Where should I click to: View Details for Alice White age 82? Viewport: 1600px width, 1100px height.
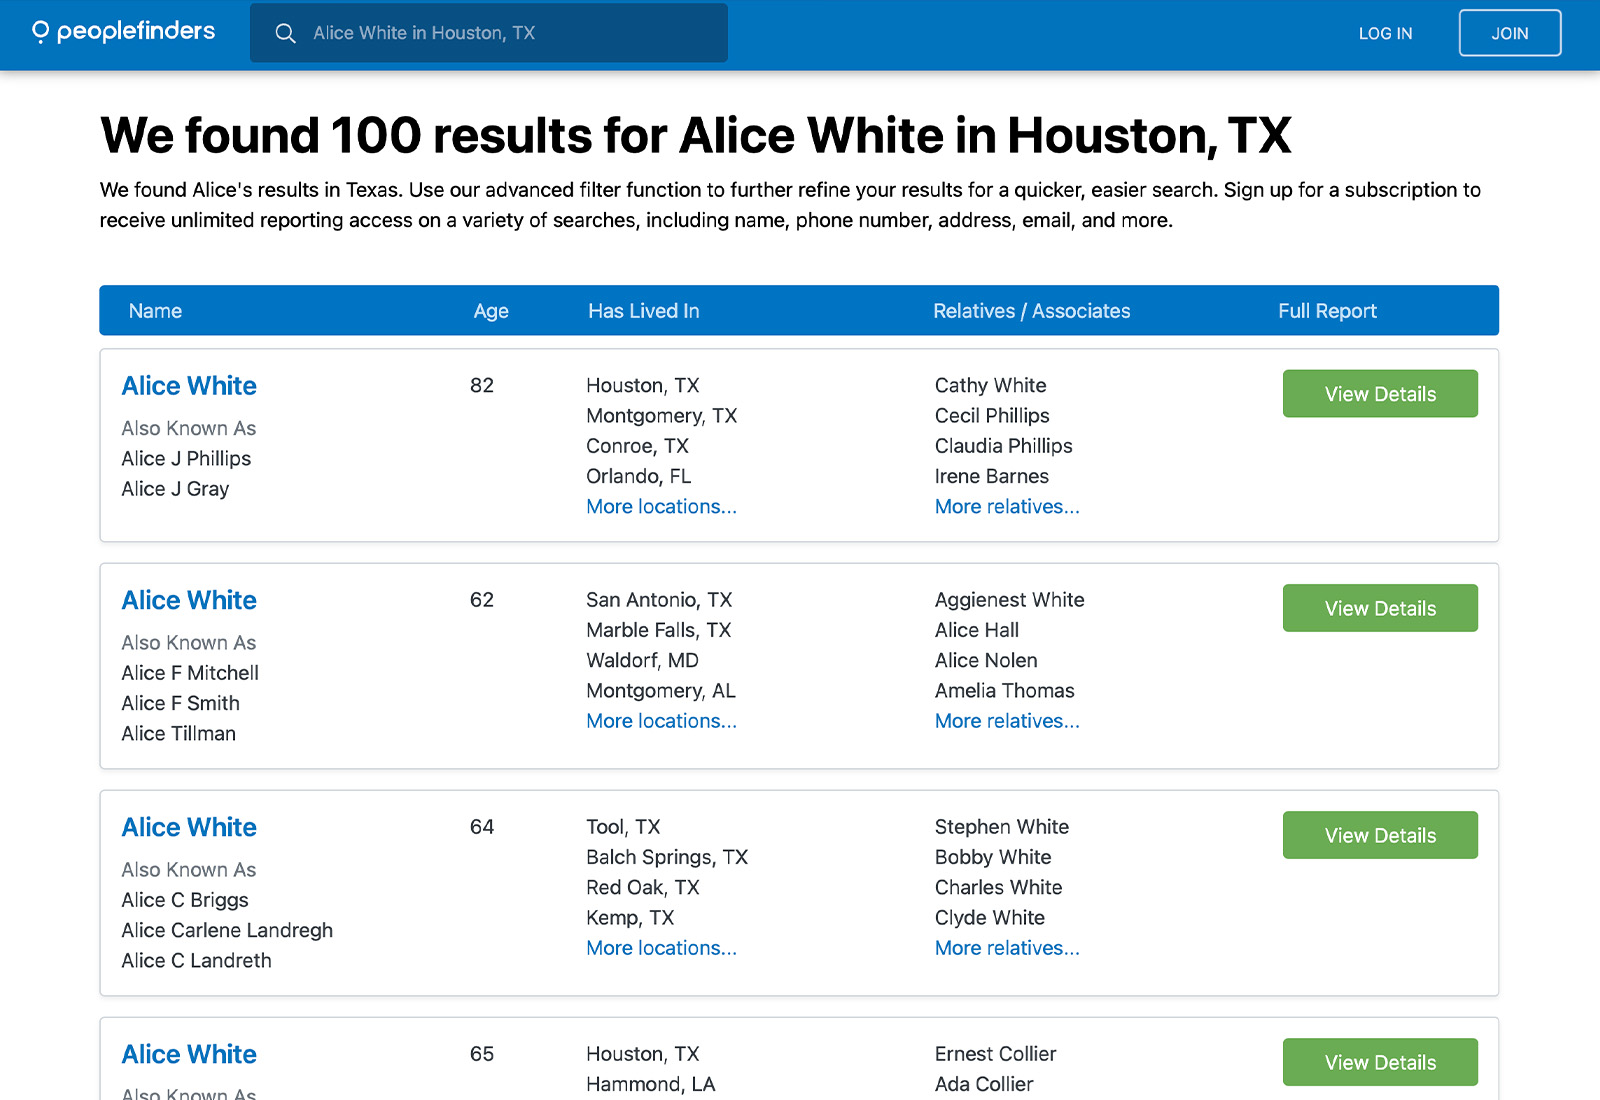1380,394
